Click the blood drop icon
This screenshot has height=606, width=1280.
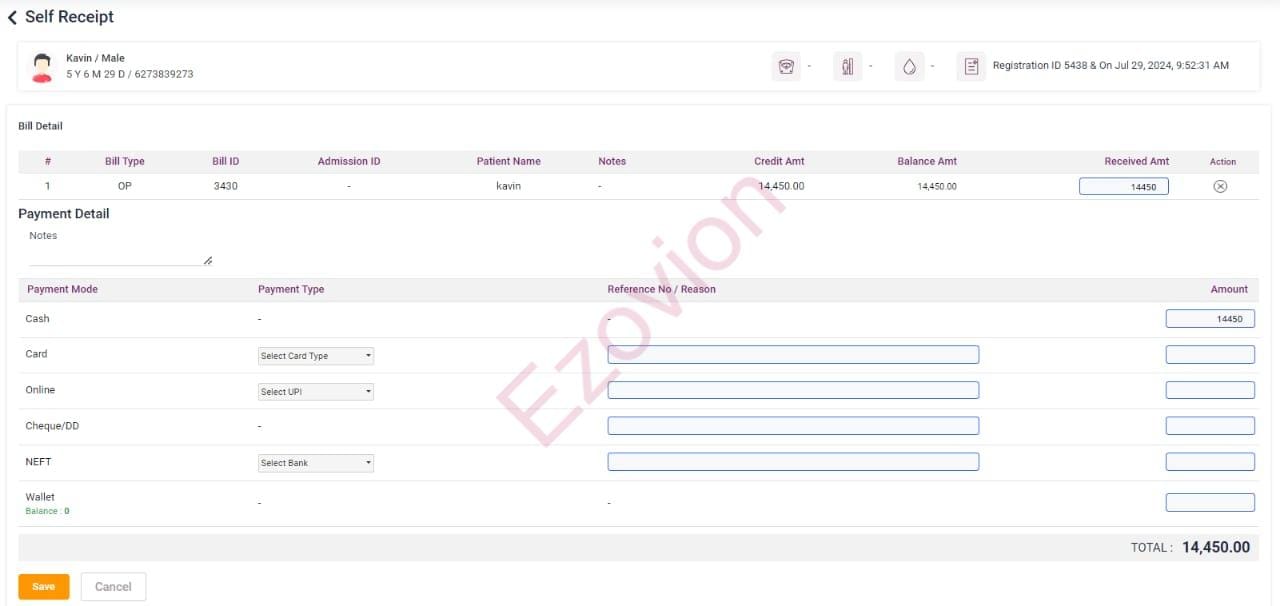point(909,67)
